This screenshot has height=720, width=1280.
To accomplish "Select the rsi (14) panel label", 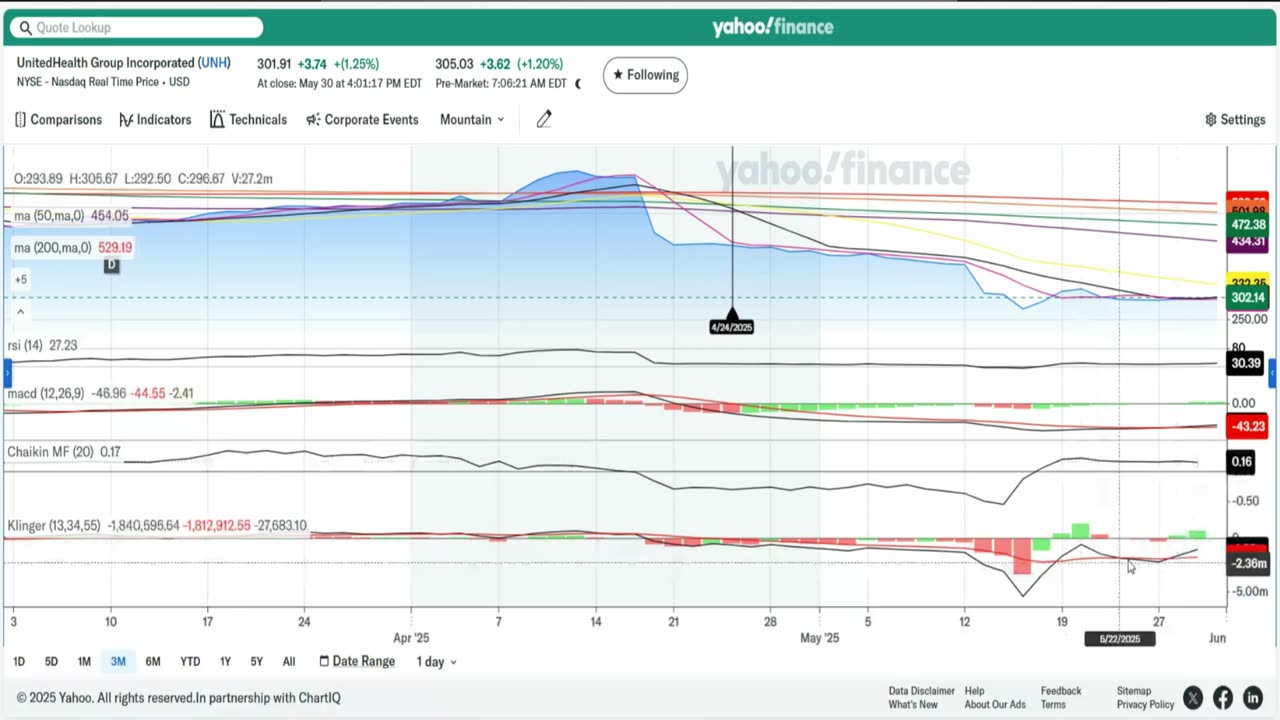I will [42, 345].
